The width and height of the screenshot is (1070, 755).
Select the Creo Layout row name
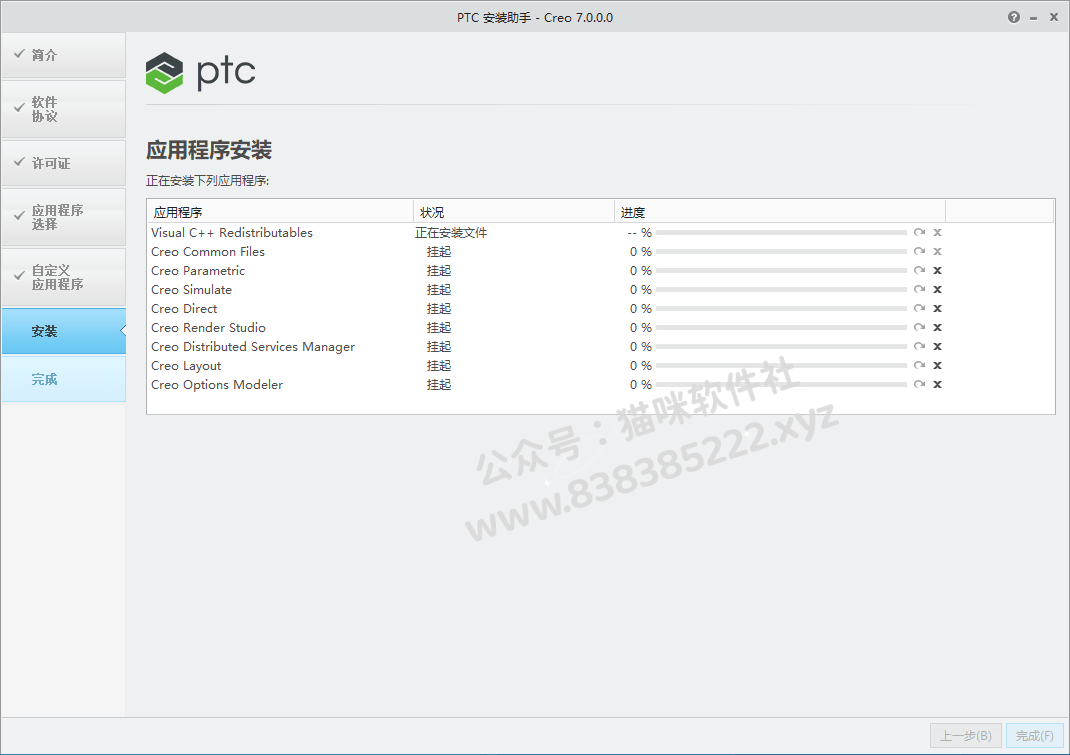coord(186,366)
